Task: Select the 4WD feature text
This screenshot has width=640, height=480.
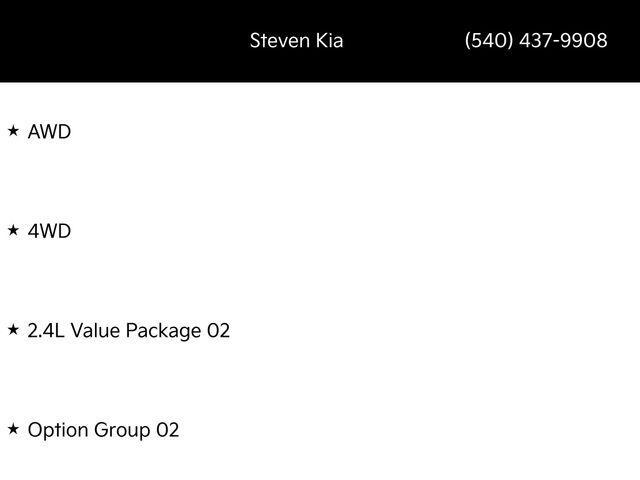Action: (49, 231)
